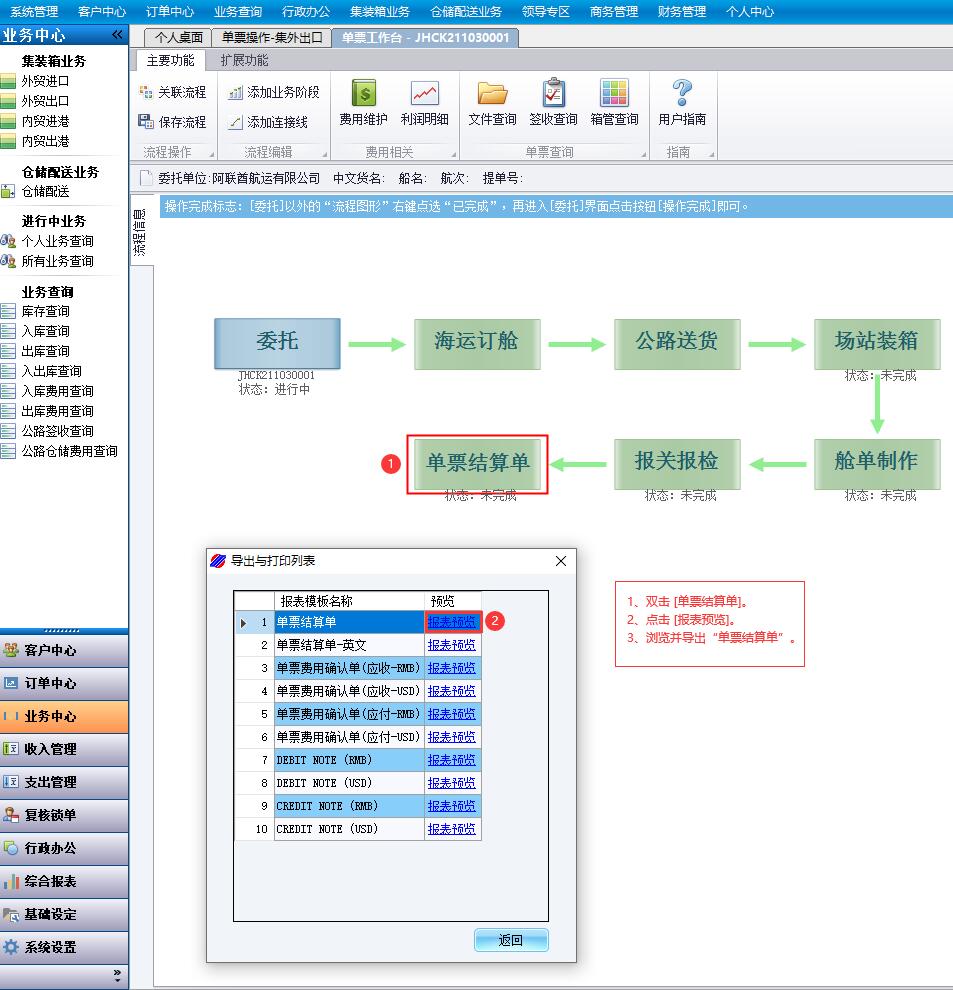Open 箱管查询 container grid icon
The image size is (953, 990).
pyautogui.click(x=614, y=103)
